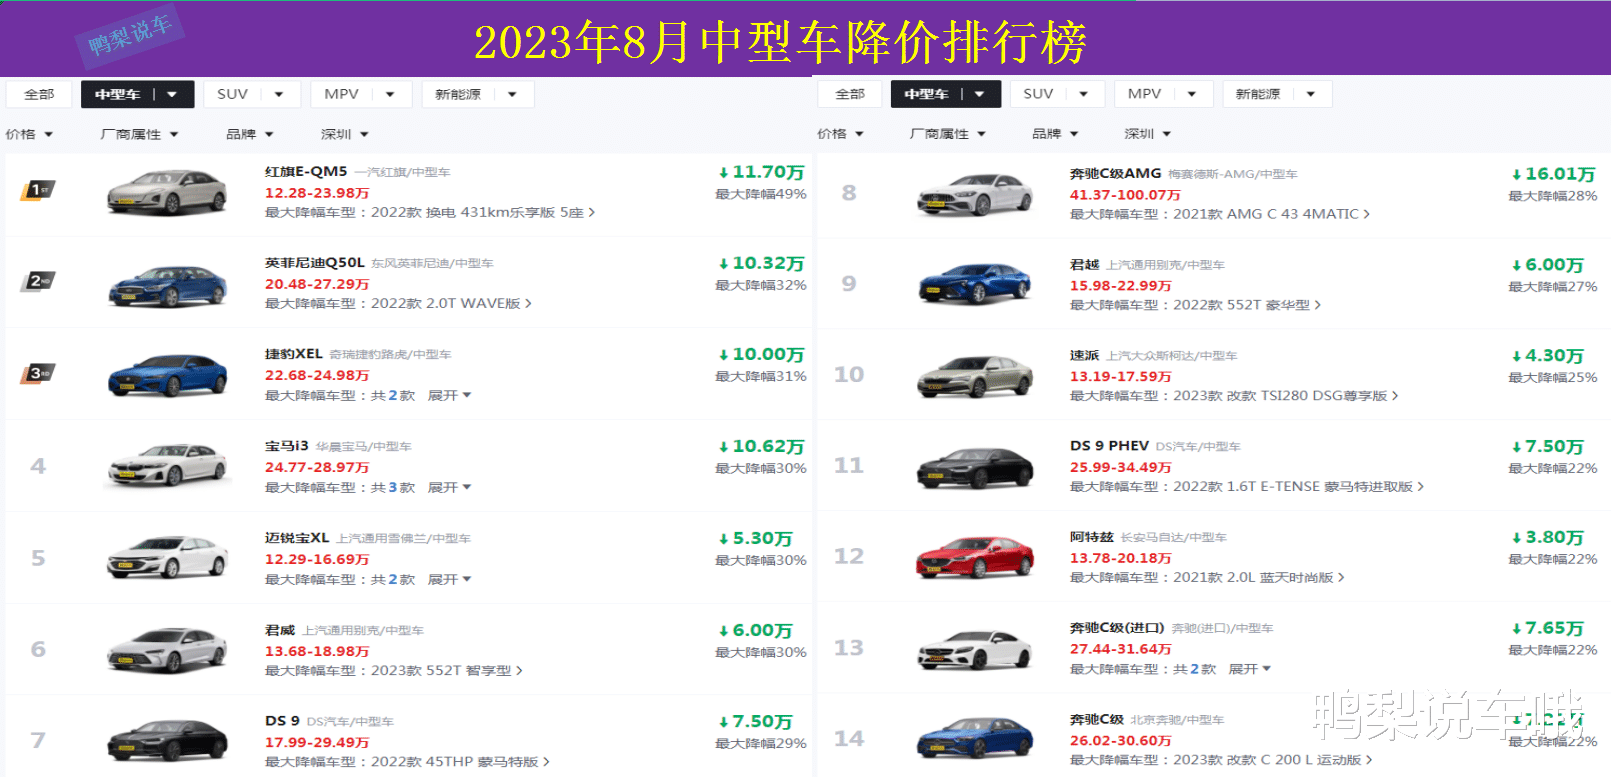
Task: Open 2021款 AMG C 43 4MATIC link
Action: pos(1271,214)
